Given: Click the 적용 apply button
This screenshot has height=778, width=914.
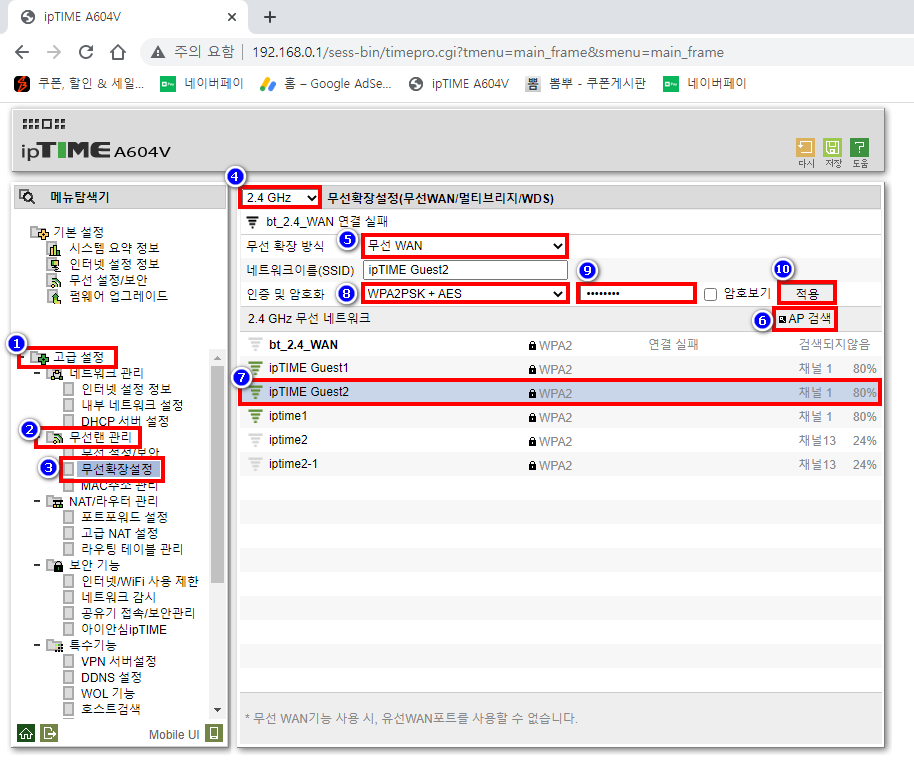Looking at the screenshot, I should (807, 294).
